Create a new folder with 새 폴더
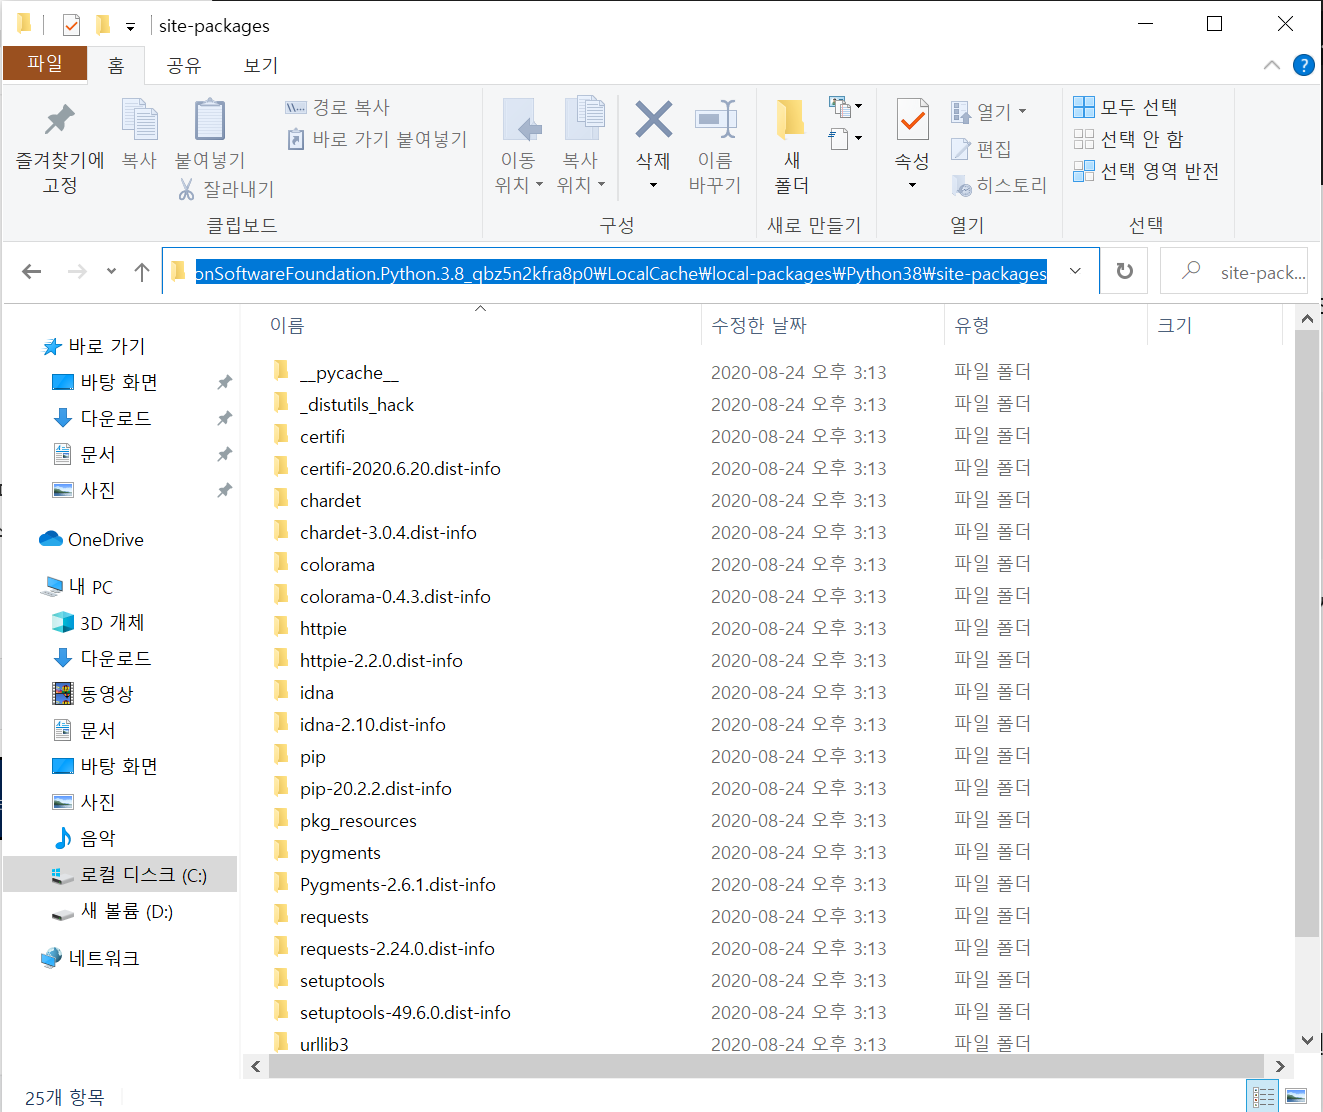This screenshot has height=1112, width=1323. point(791,148)
